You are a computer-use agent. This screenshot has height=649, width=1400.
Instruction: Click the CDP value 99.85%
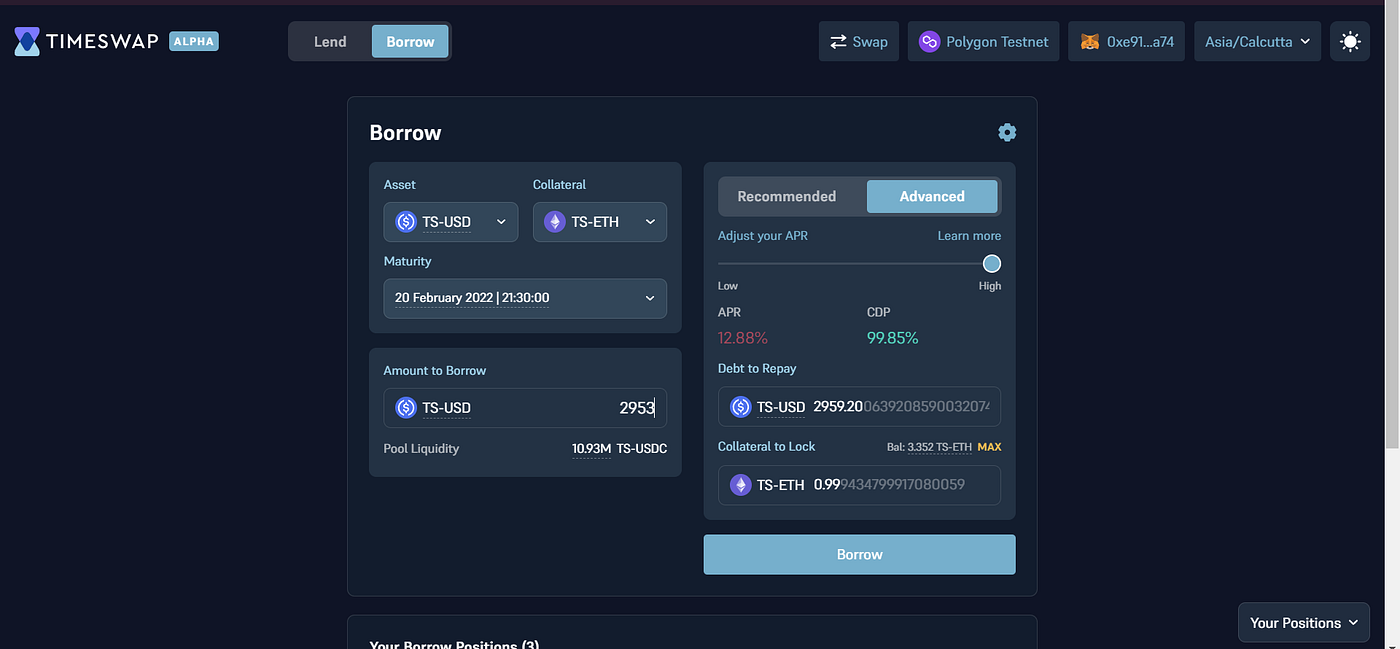892,338
